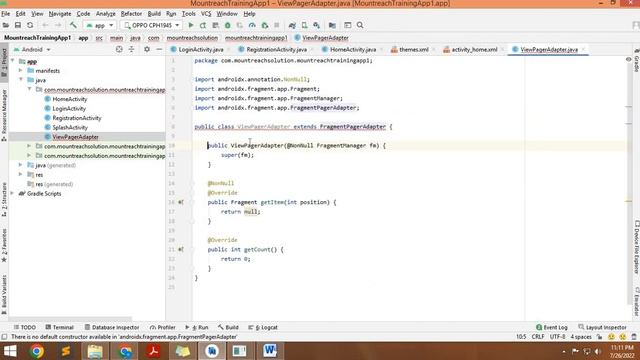640x360 pixels.
Task: Click Select Opened File target icon
Action: click(x=119, y=49)
